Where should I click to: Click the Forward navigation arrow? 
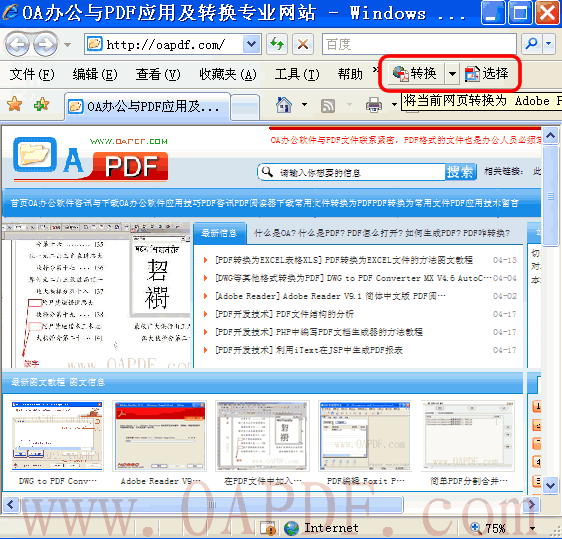pyautogui.click(x=45, y=44)
